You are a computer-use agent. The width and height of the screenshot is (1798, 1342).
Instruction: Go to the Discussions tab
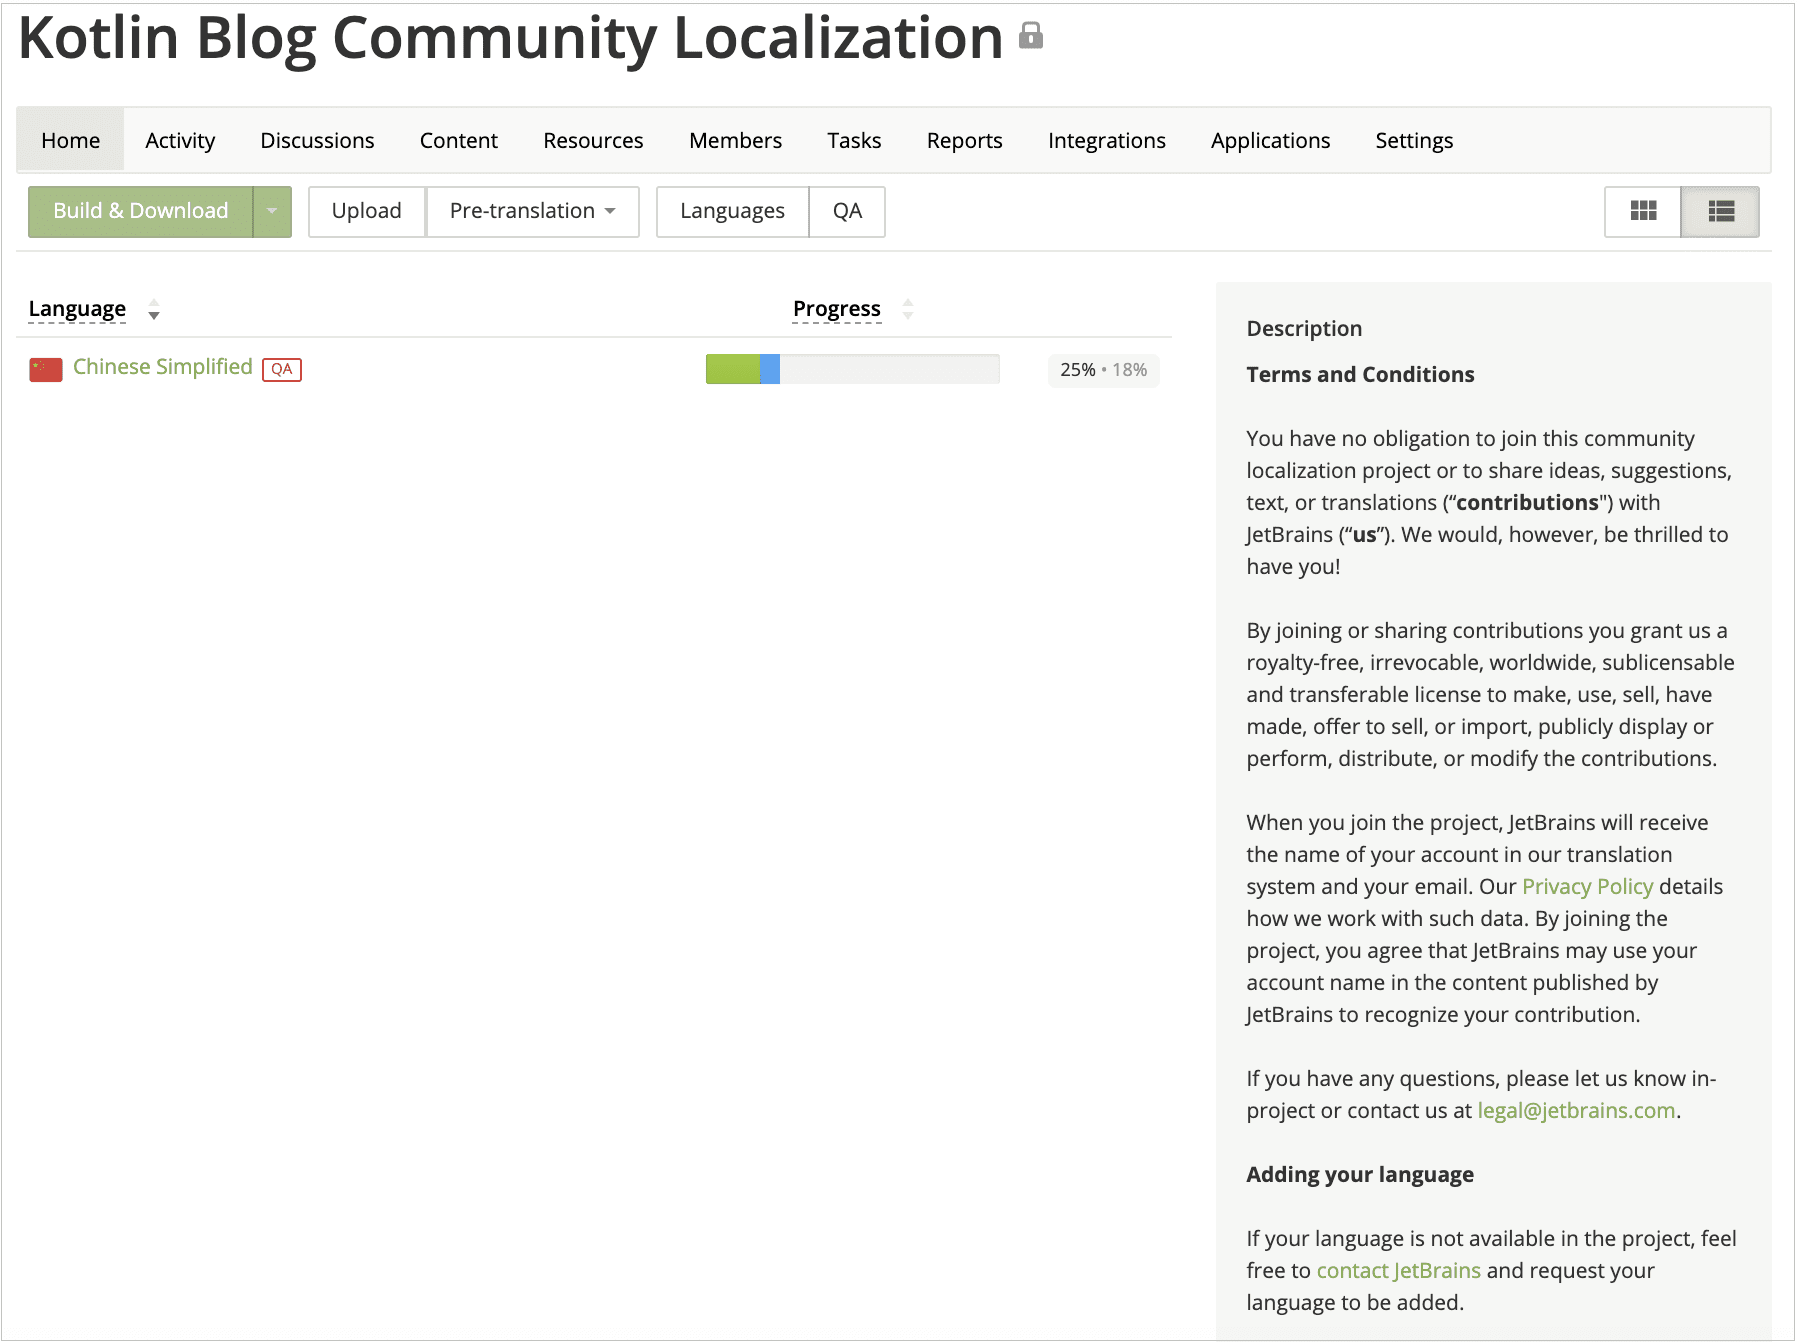point(317,140)
